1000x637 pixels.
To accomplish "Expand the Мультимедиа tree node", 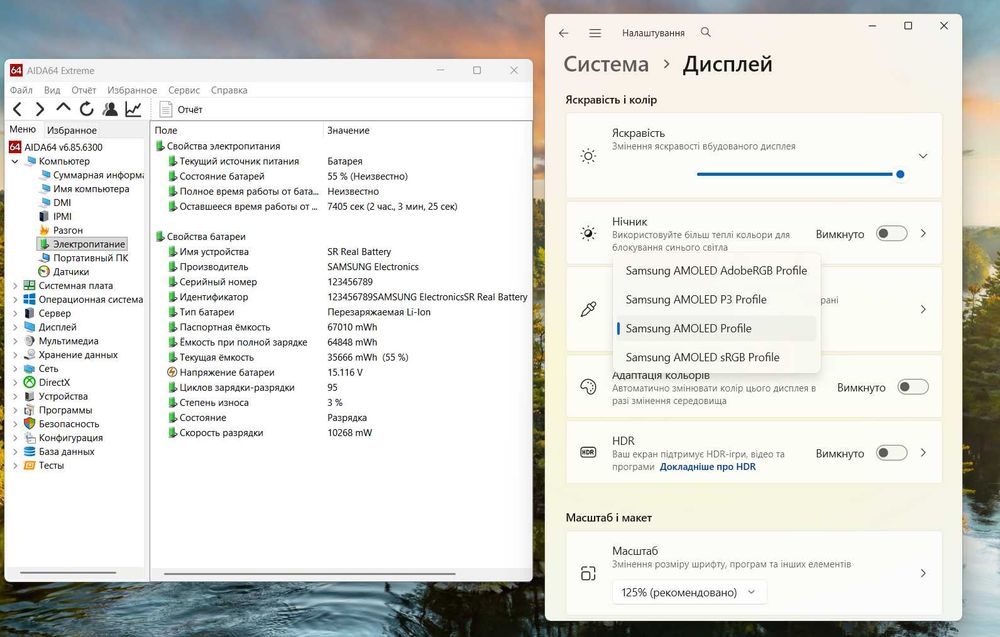I will [x=15, y=340].
